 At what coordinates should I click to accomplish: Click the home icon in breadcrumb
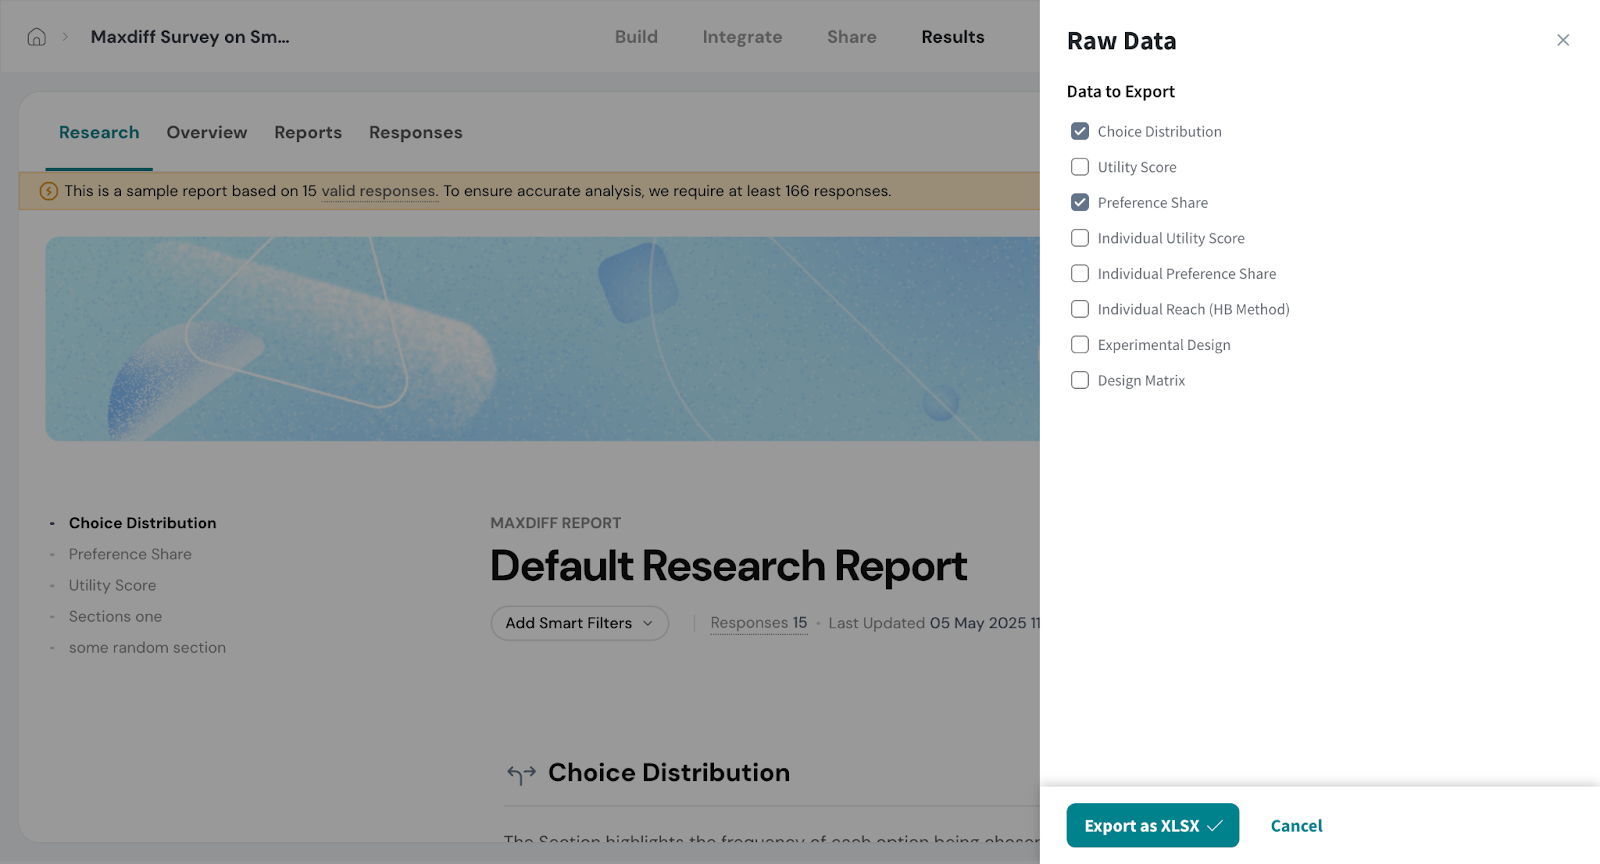tap(37, 37)
